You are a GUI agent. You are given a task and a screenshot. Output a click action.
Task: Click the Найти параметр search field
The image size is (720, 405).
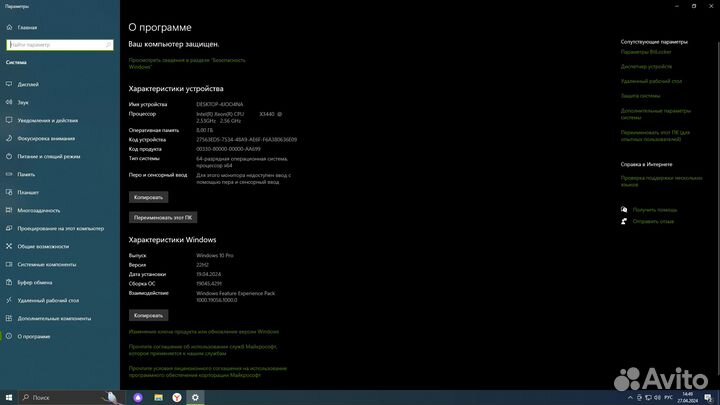(60, 45)
